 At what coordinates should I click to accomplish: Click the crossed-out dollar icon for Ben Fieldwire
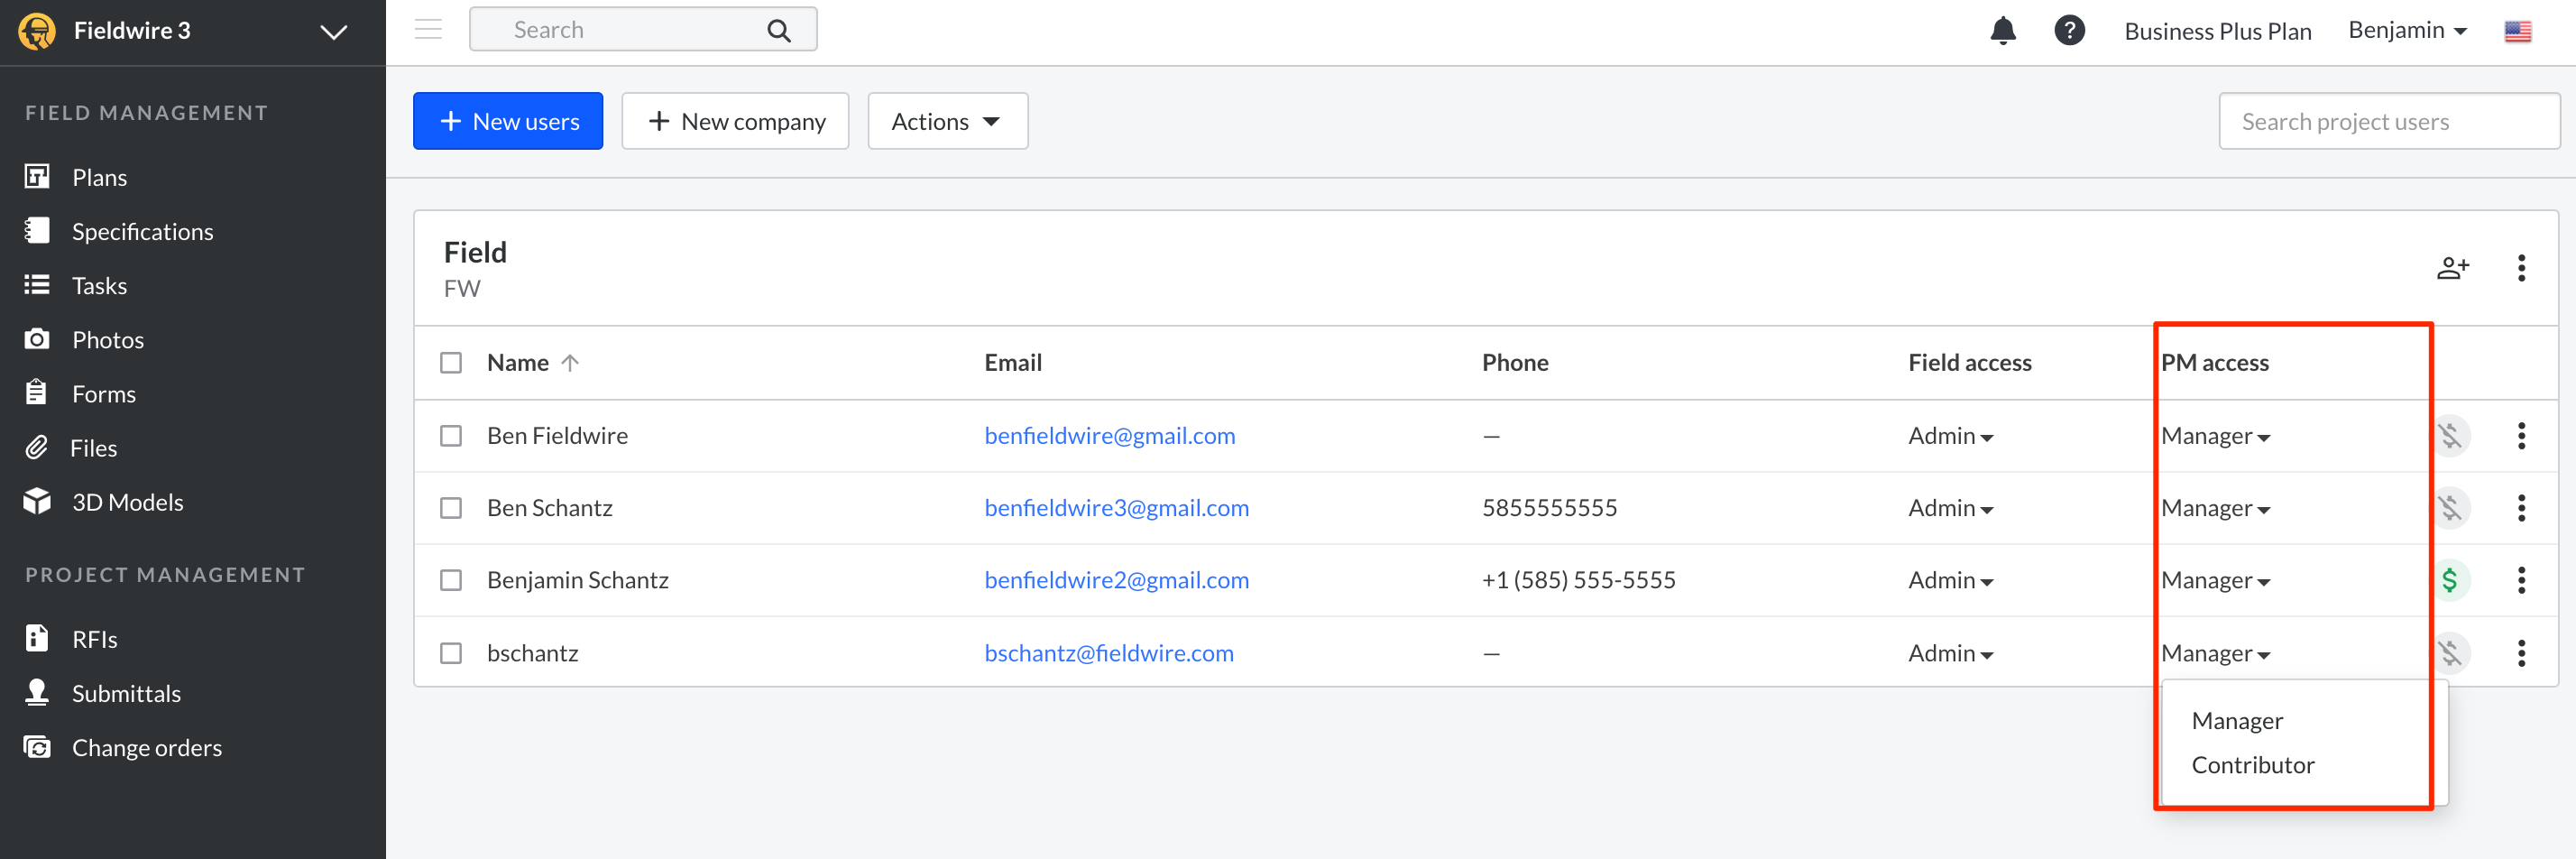(2449, 436)
